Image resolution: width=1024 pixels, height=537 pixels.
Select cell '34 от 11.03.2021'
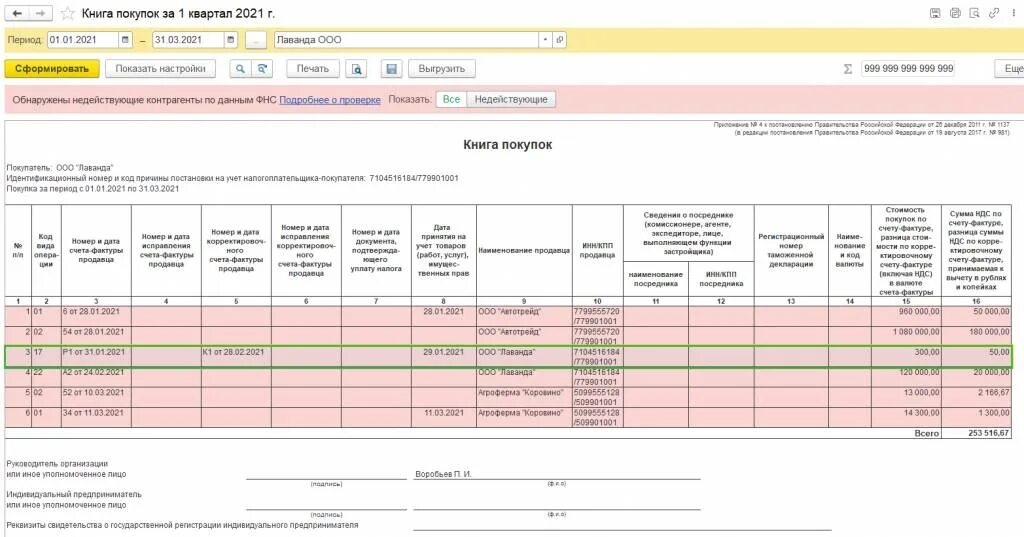(x=96, y=418)
